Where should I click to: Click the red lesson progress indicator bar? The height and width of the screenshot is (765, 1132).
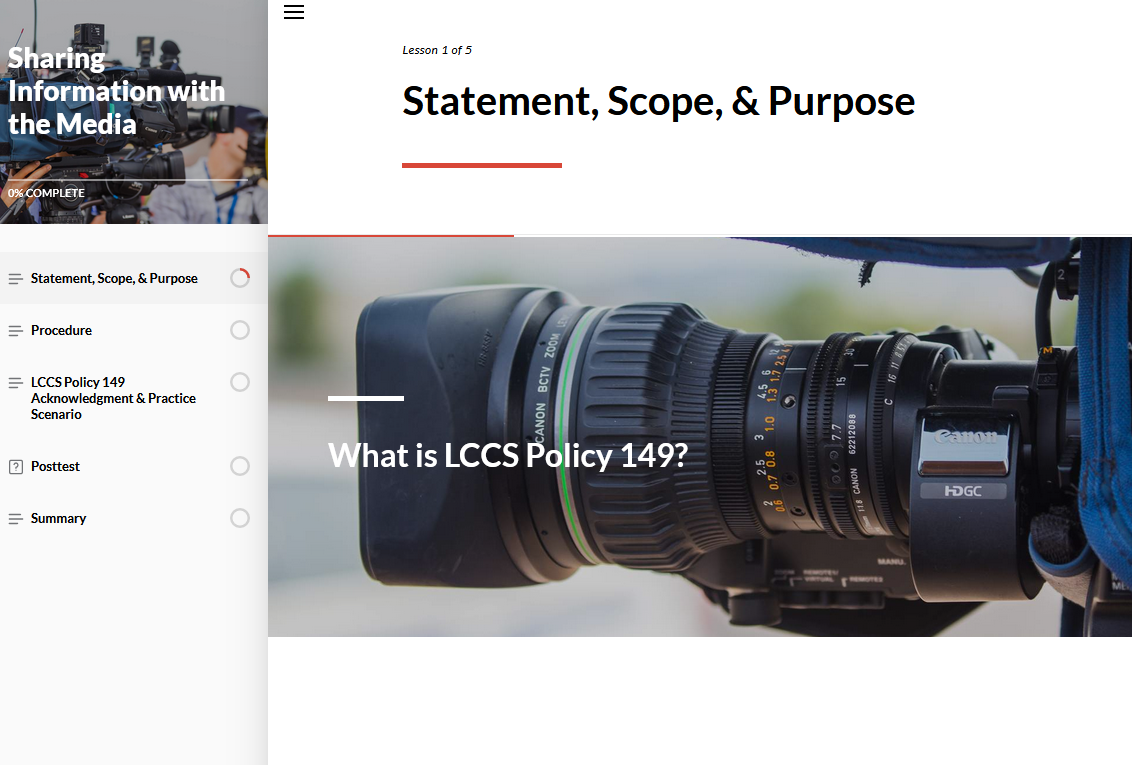[391, 235]
